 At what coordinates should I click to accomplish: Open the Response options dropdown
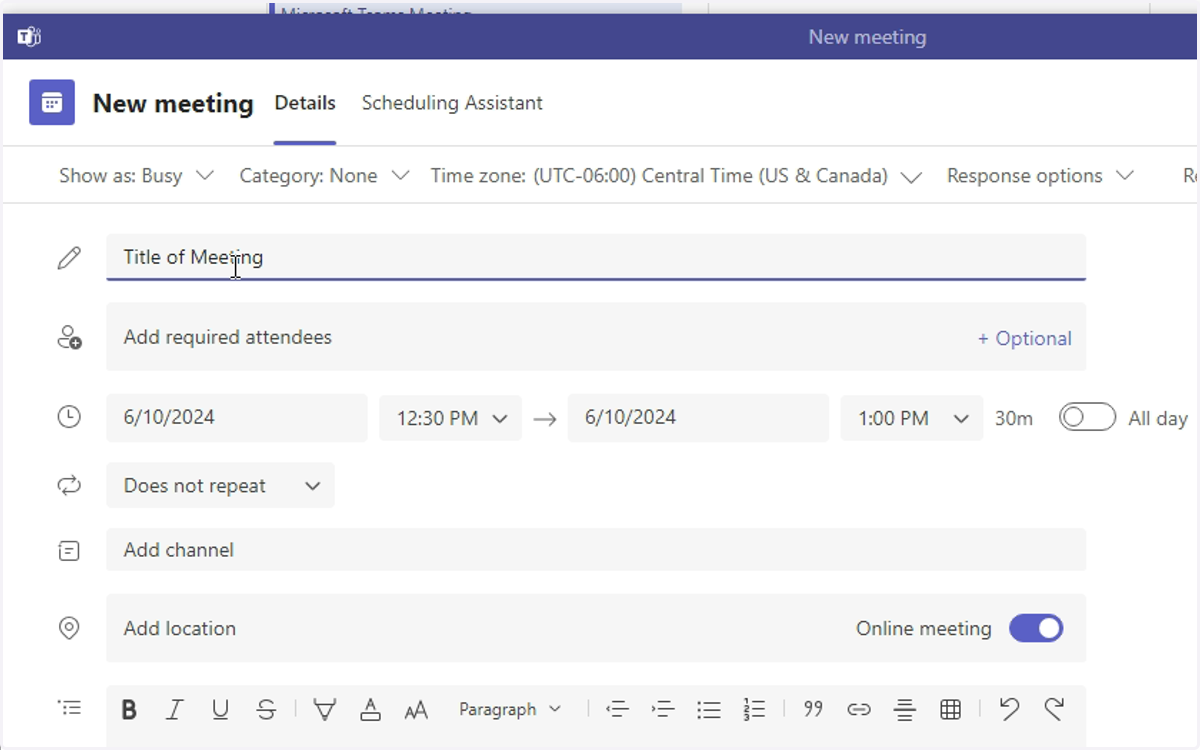coord(1041,176)
